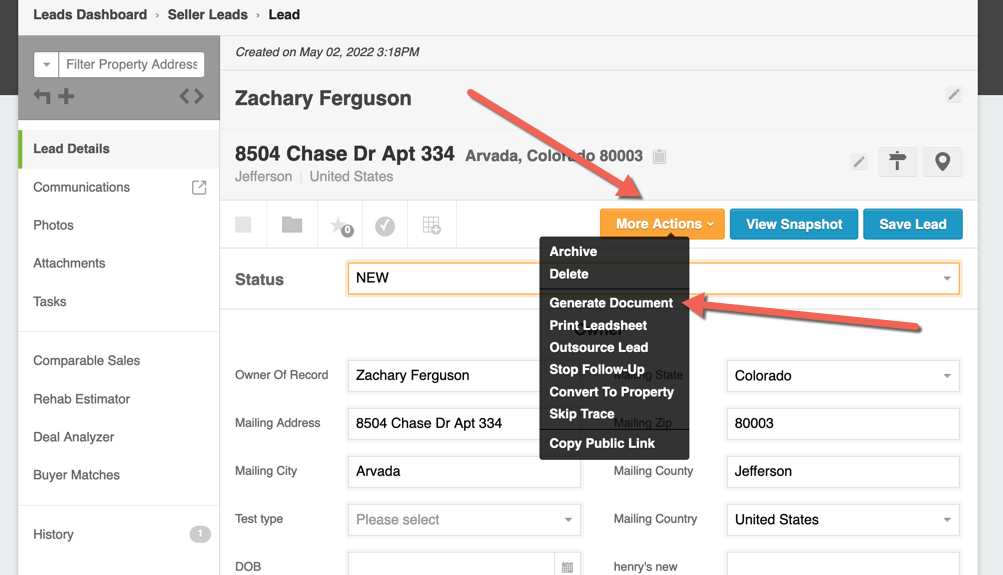Select Print Leadsheet menu entry
The image size is (1003, 575).
(x=598, y=326)
